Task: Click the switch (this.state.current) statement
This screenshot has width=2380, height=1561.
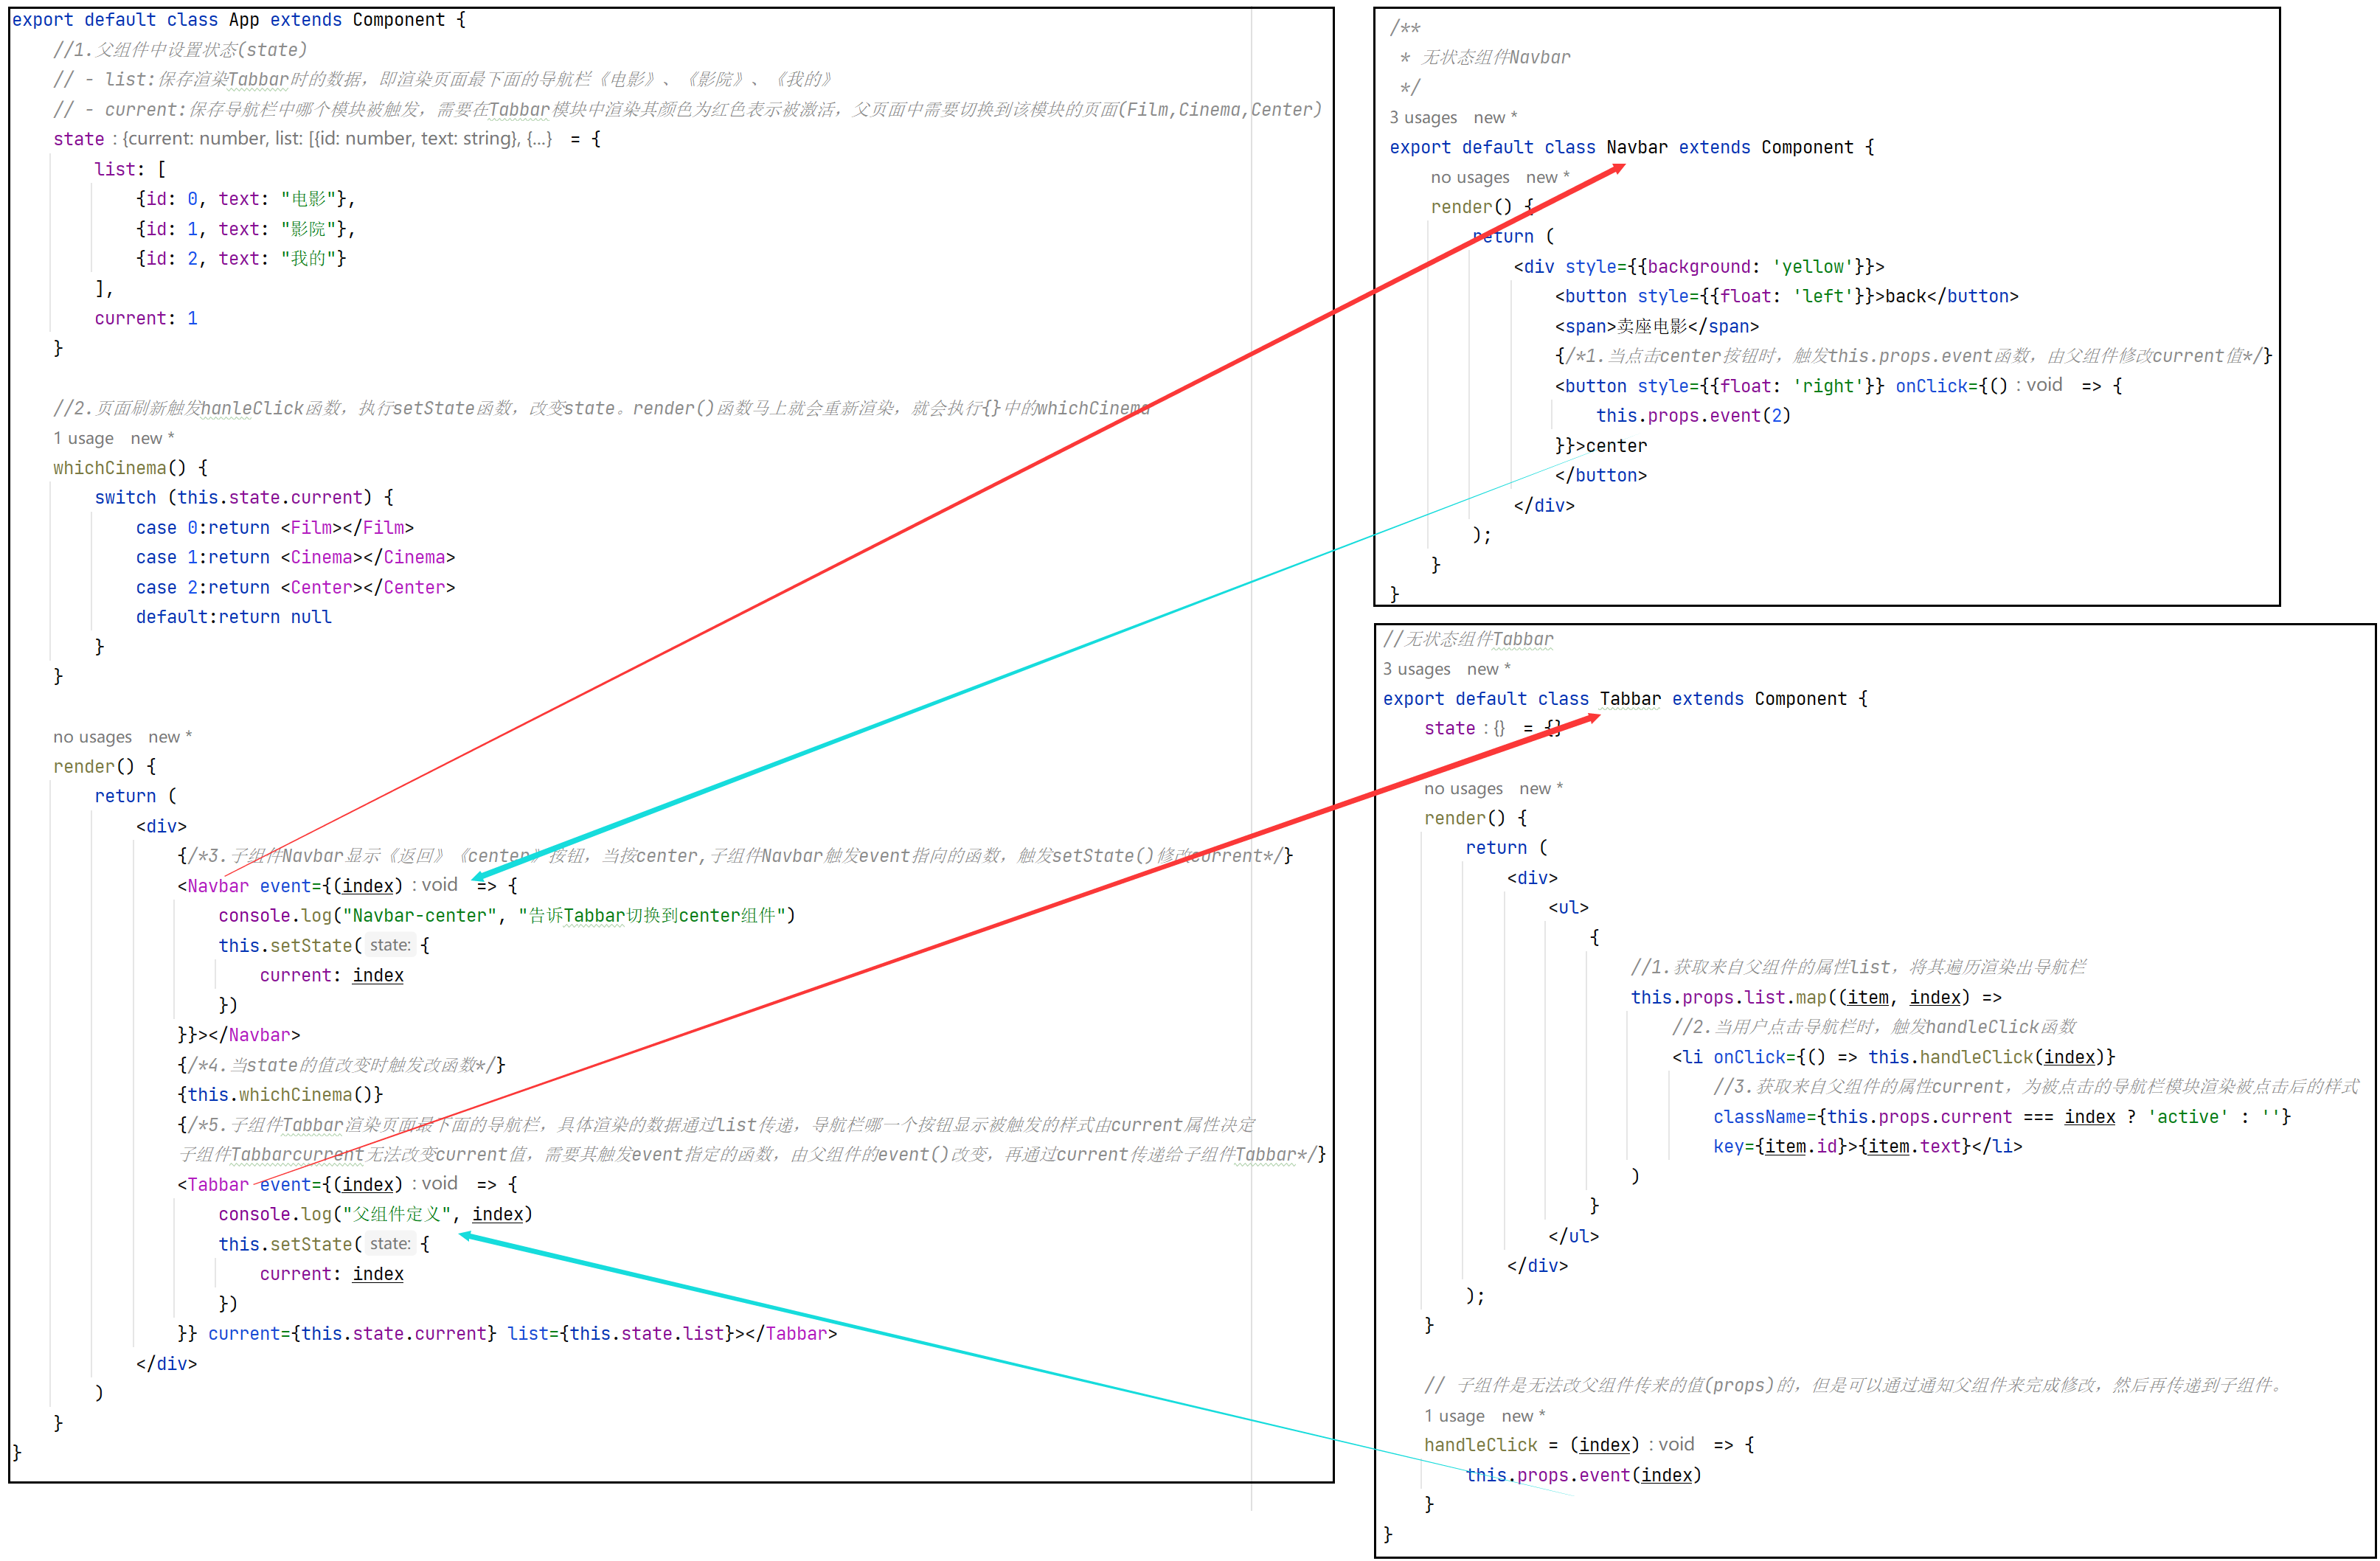Action: (x=244, y=498)
